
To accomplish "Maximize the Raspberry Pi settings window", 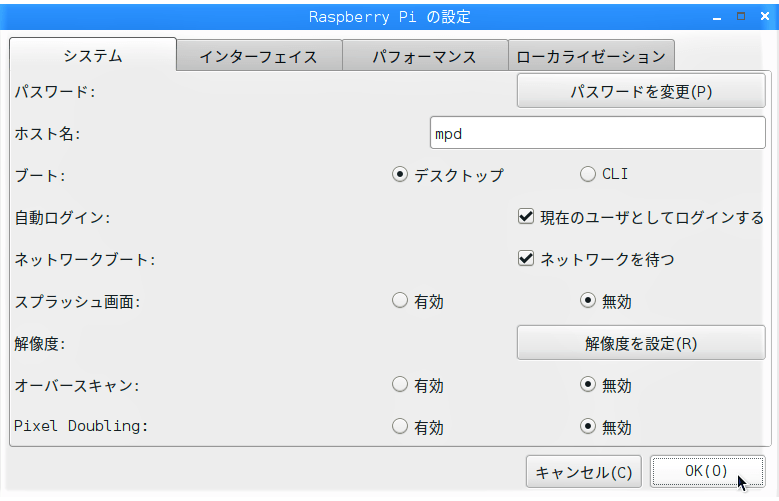I will [741, 16].
